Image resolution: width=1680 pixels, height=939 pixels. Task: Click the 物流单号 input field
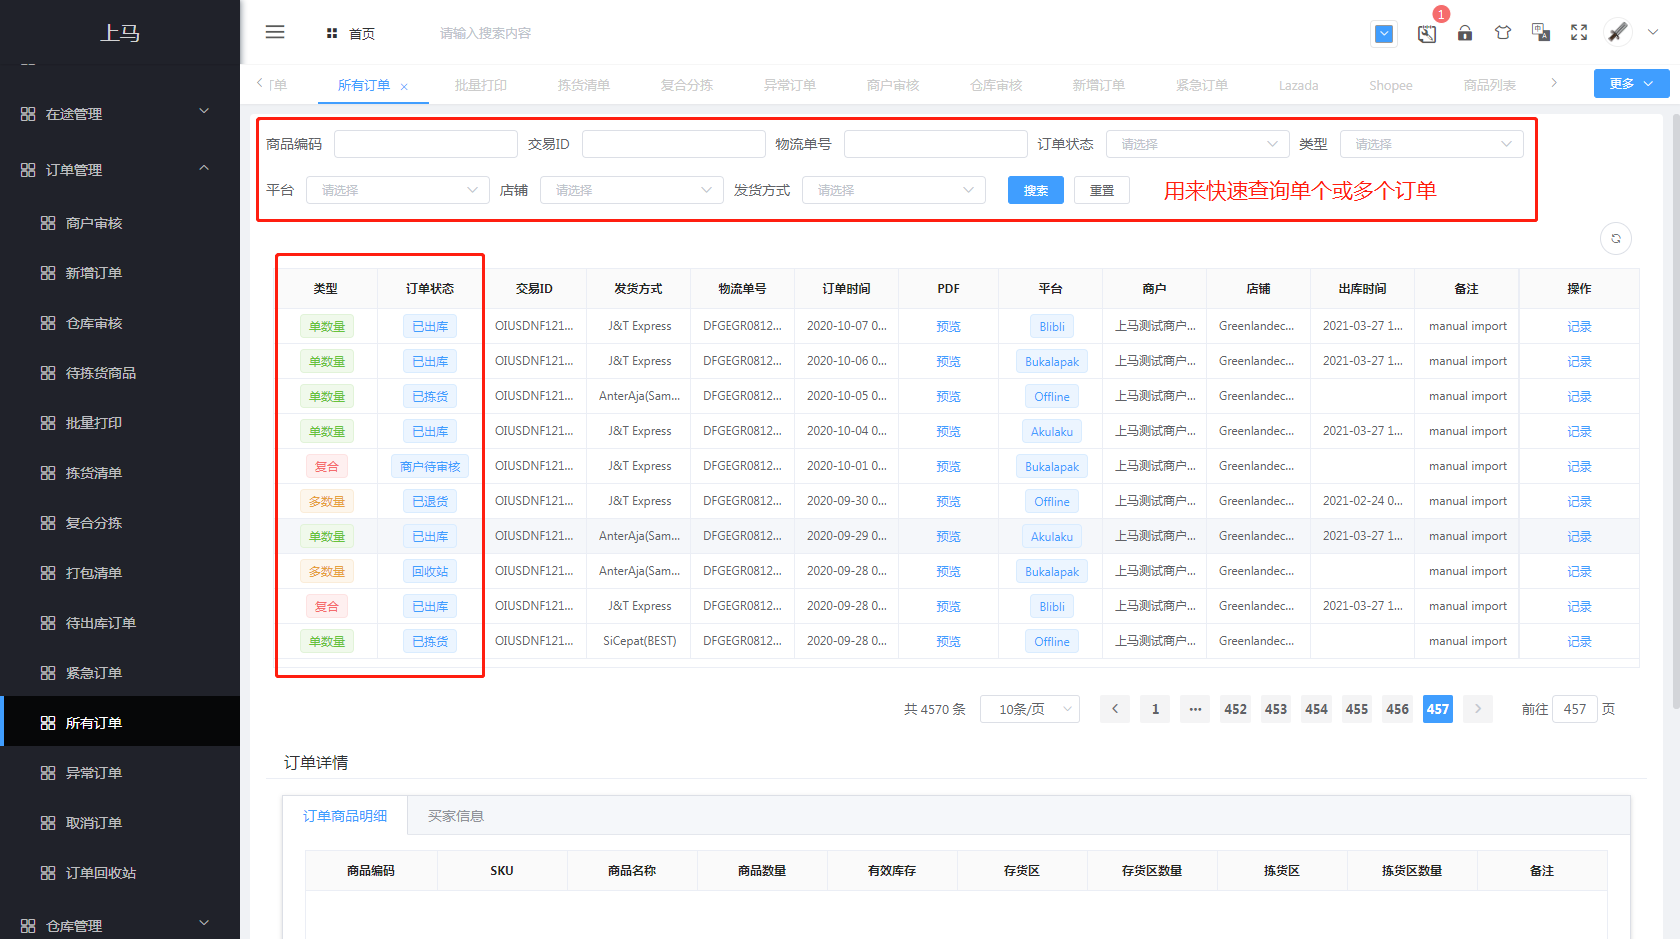pyautogui.click(x=936, y=144)
